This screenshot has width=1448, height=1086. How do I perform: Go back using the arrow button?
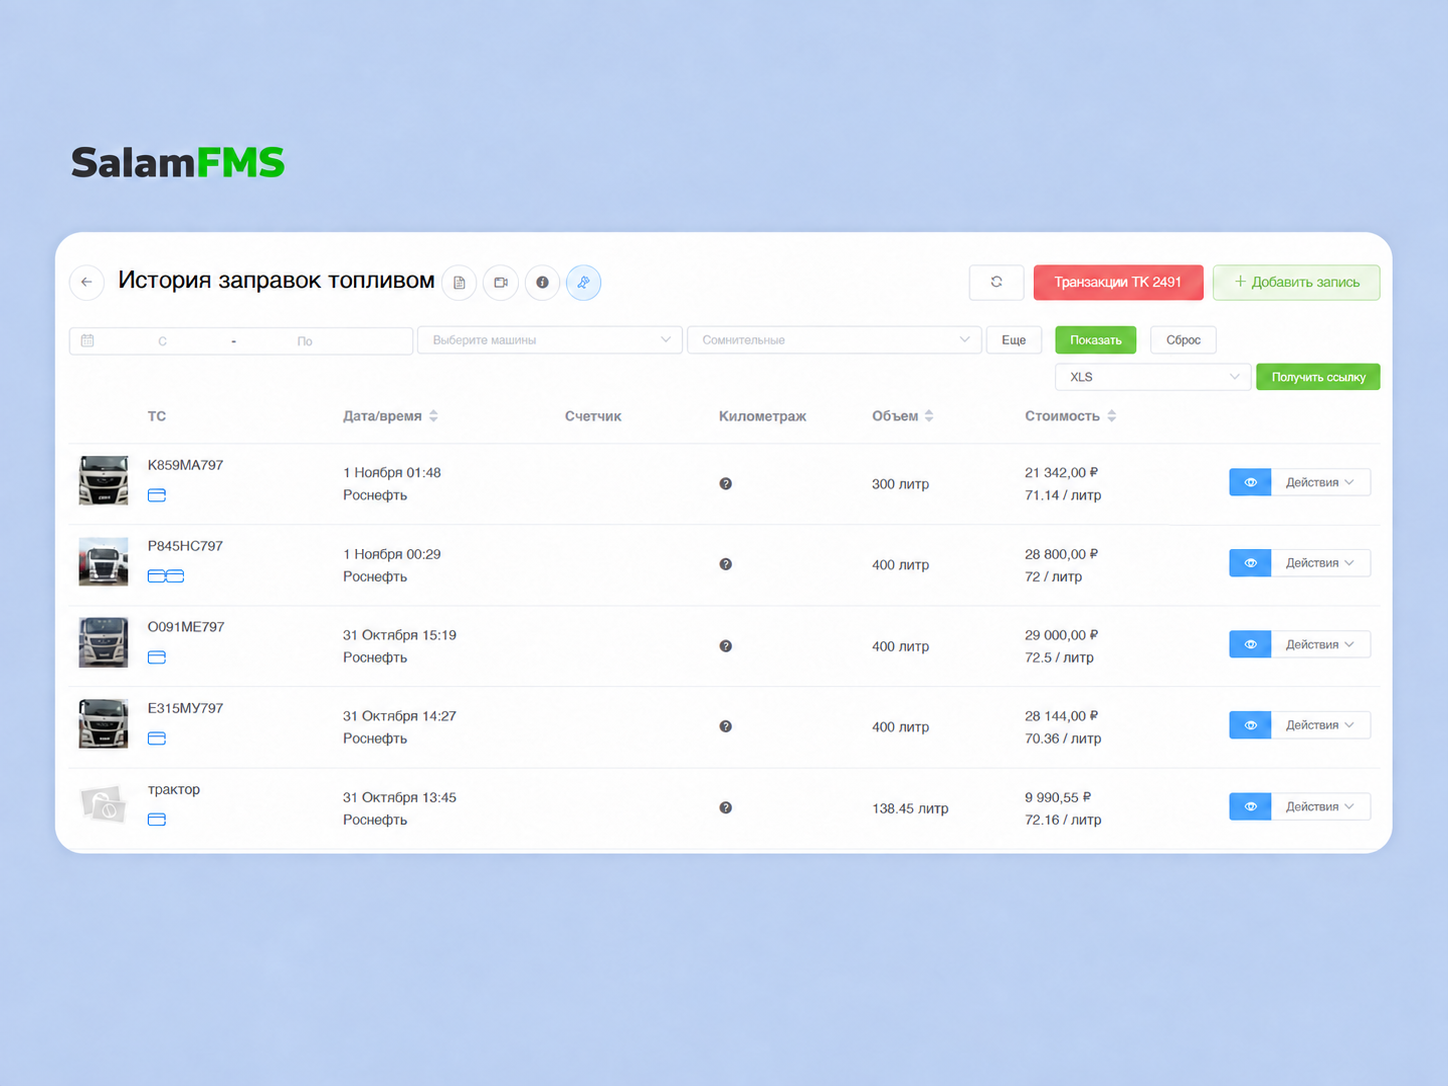87,282
